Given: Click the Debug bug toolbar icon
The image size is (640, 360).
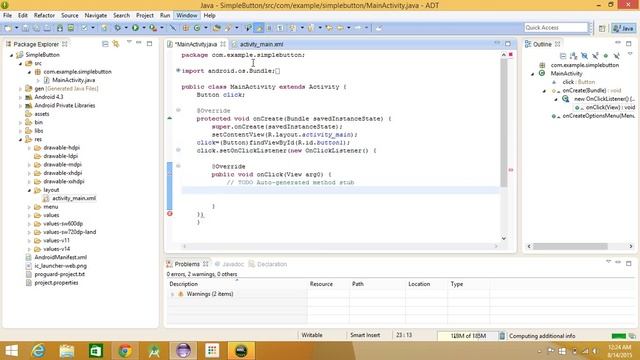Looking at the screenshot, I should click(118, 28).
